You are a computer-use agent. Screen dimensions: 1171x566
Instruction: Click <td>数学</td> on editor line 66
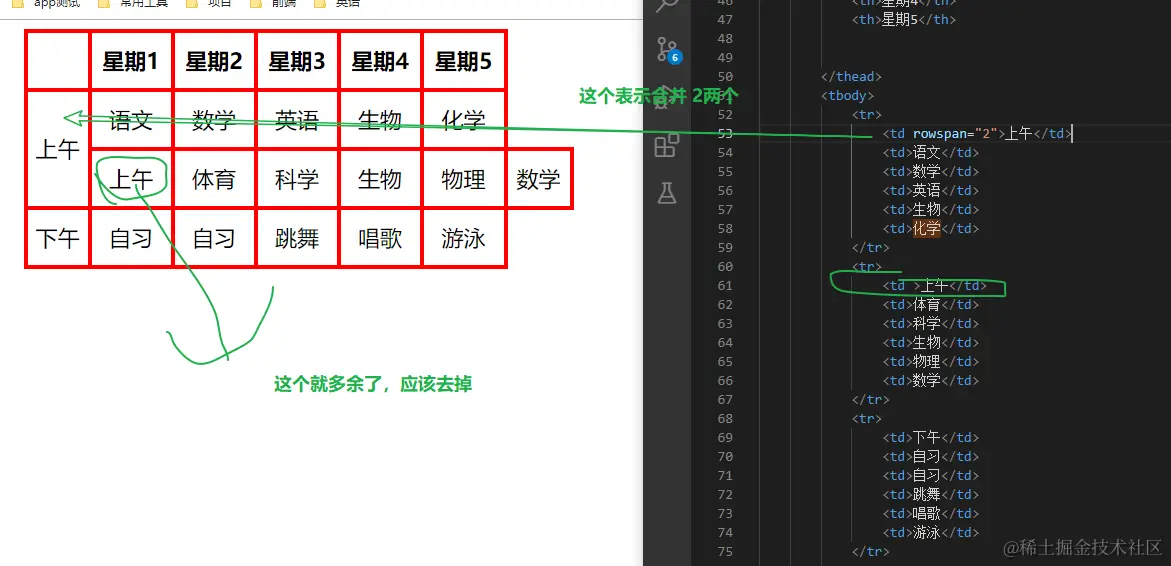(x=931, y=381)
